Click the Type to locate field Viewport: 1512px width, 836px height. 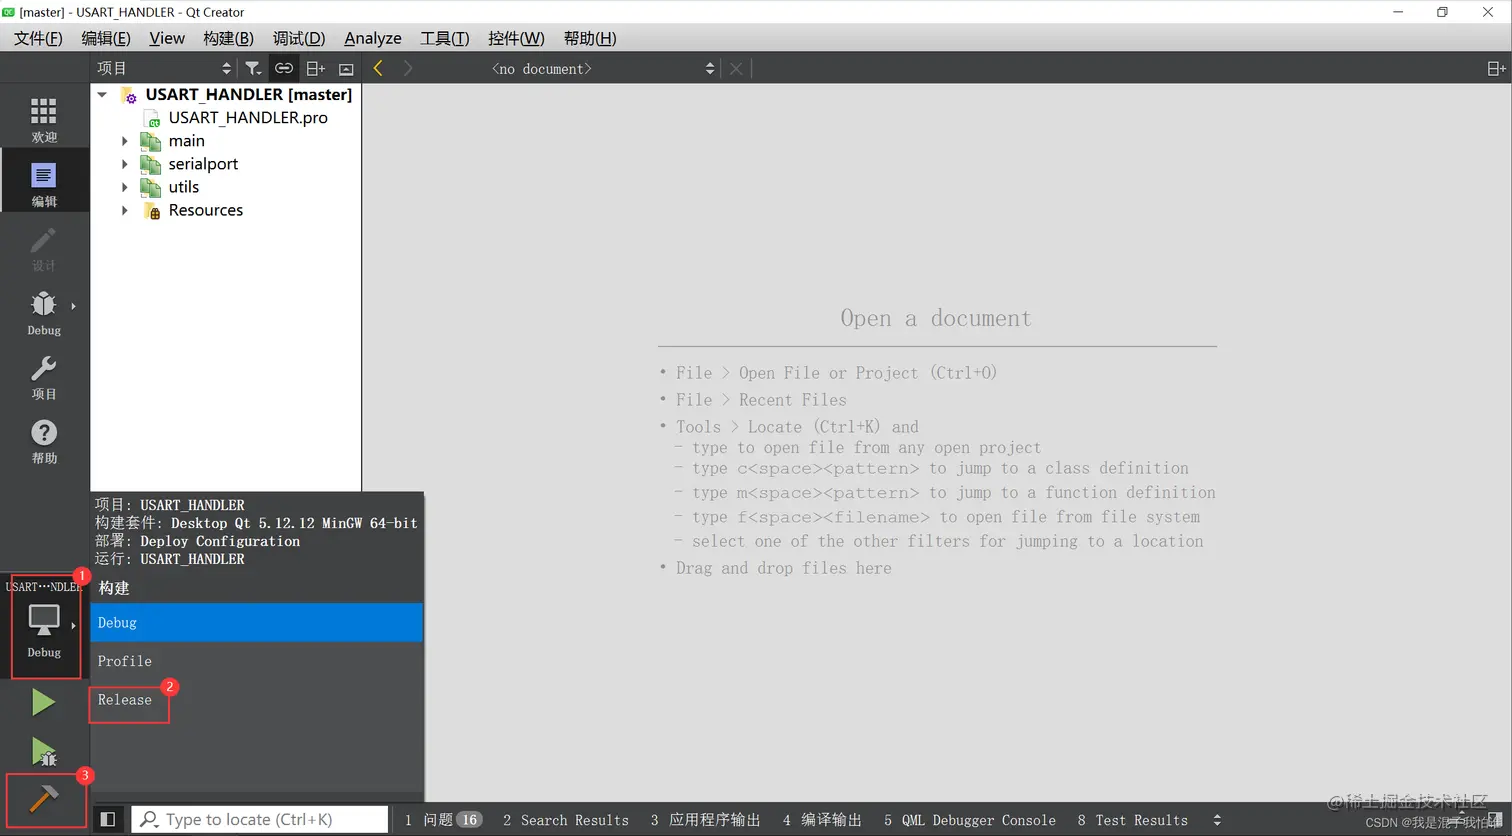260,819
